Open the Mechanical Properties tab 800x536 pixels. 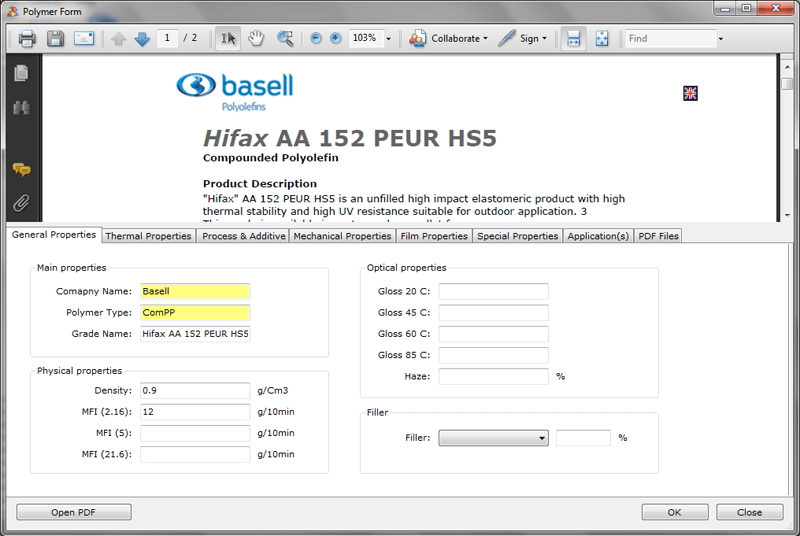[x=342, y=236]
